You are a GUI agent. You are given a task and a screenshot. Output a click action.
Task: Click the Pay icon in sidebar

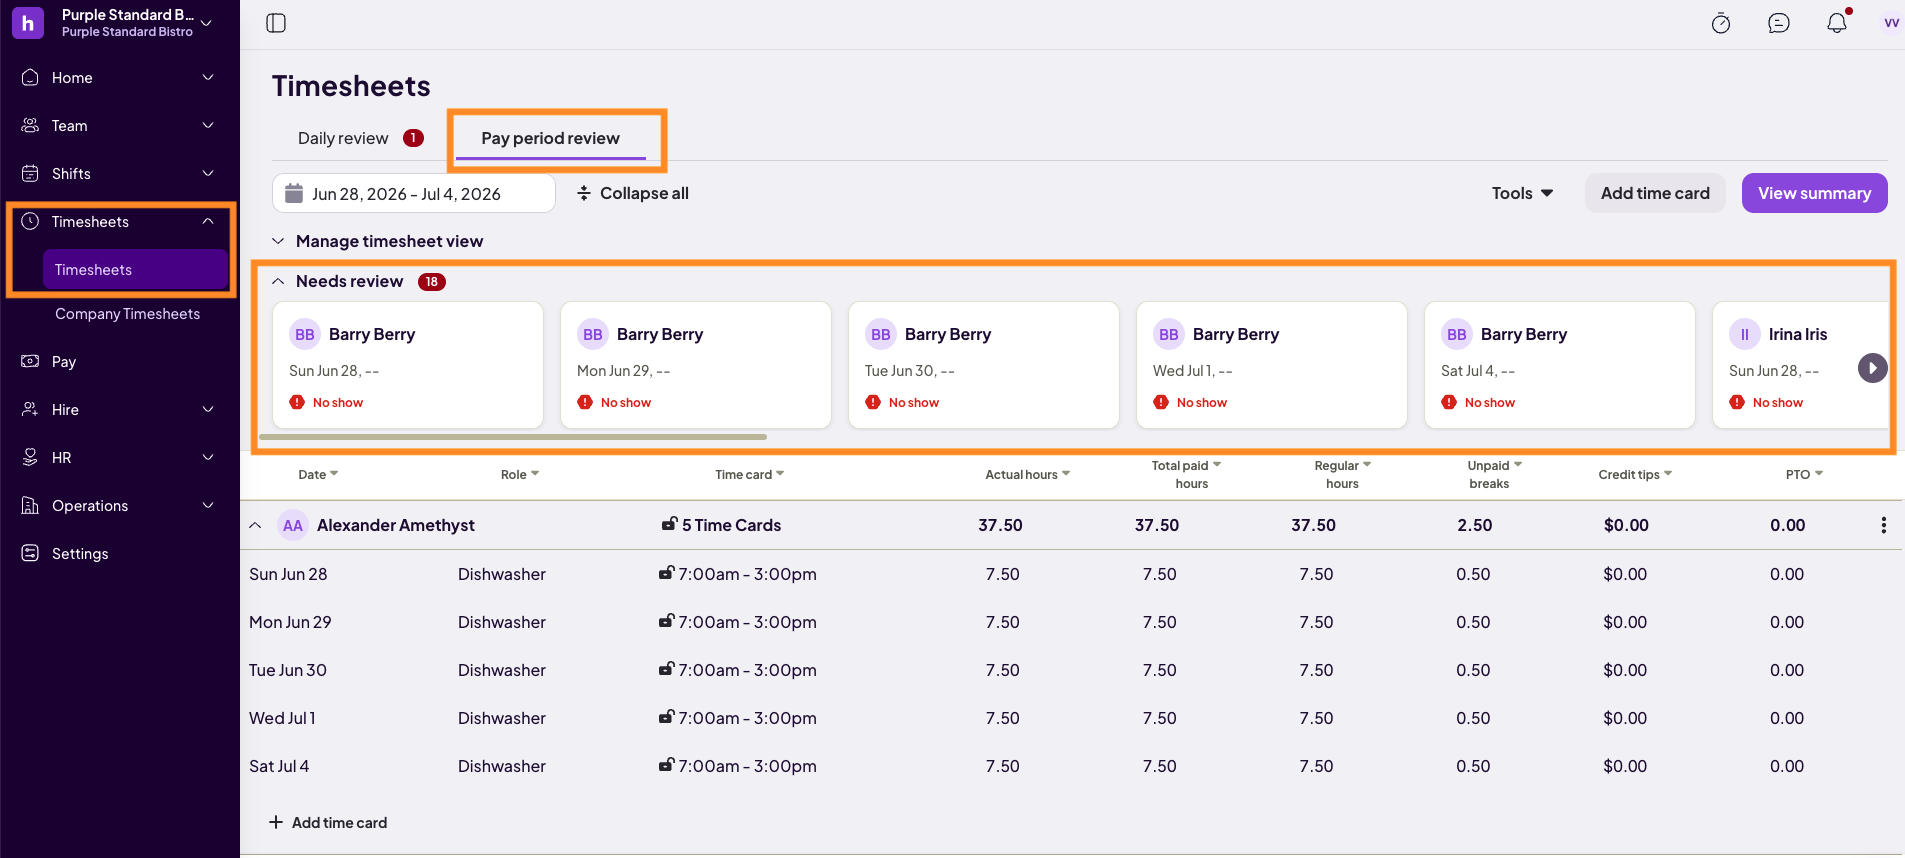(x=30, y=361)
